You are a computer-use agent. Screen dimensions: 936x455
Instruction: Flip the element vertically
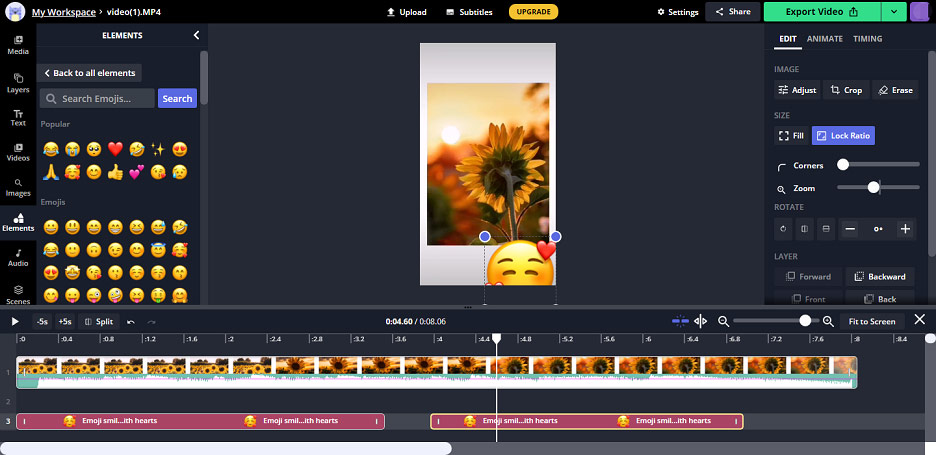click(x=826, y=229)
